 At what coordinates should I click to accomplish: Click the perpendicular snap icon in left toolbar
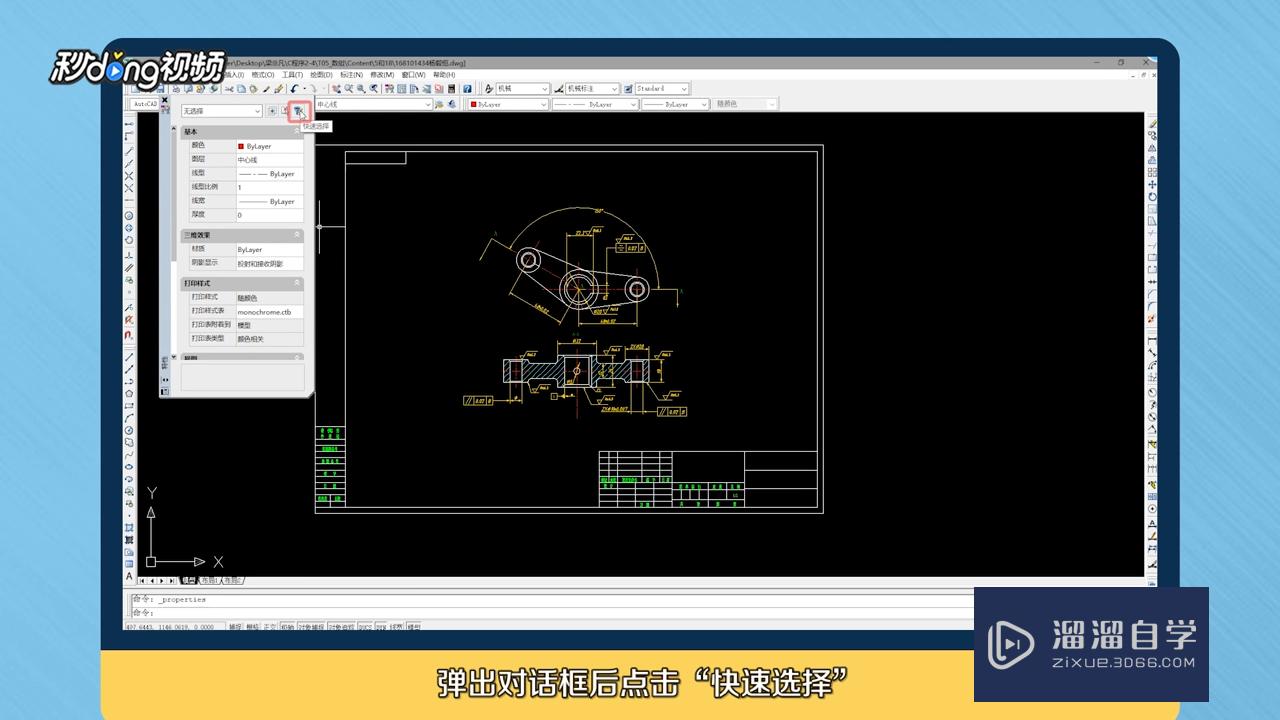coord(129,255)
